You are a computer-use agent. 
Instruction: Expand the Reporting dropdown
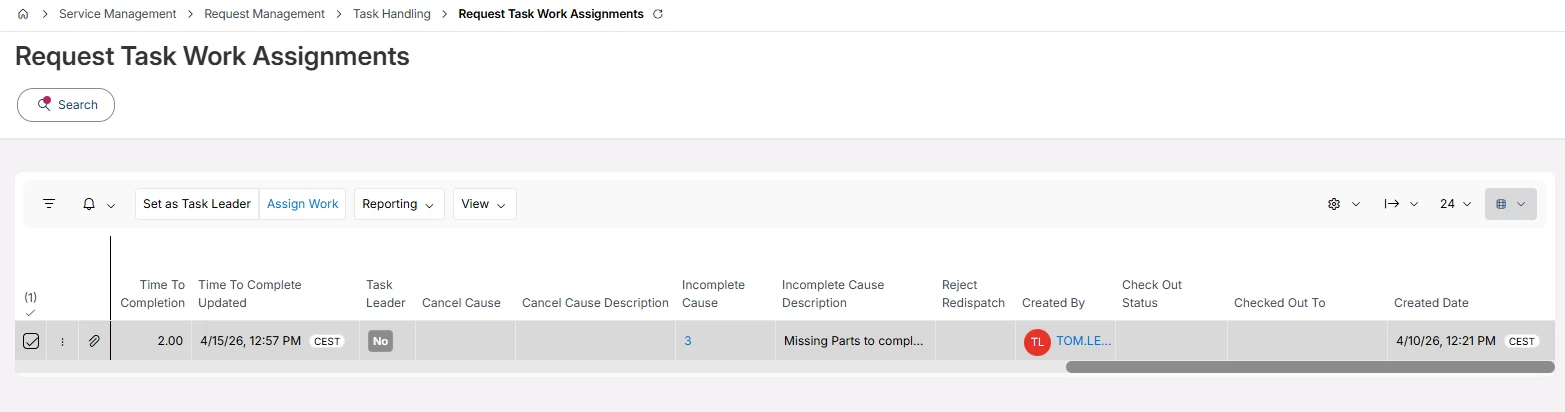tap(399, 204)
